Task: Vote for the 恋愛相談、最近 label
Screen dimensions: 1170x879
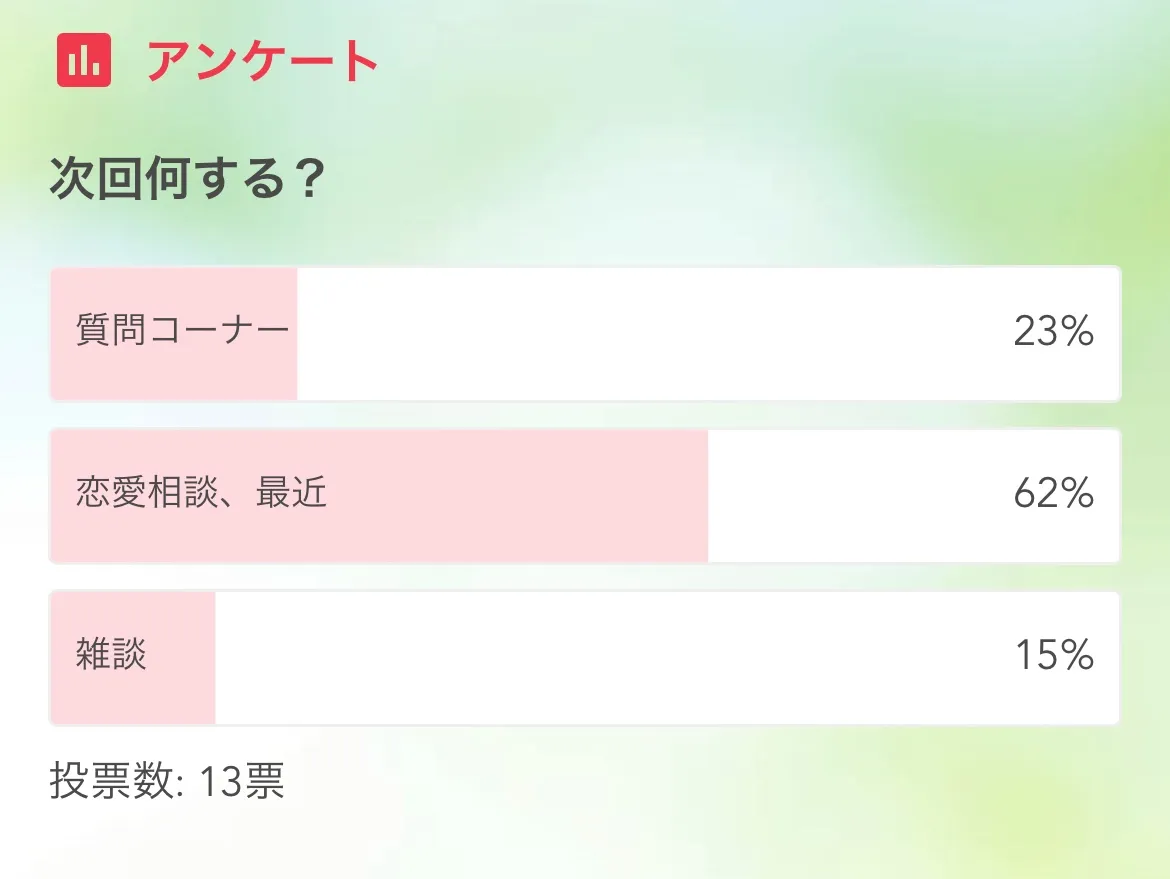Action: 202,494
